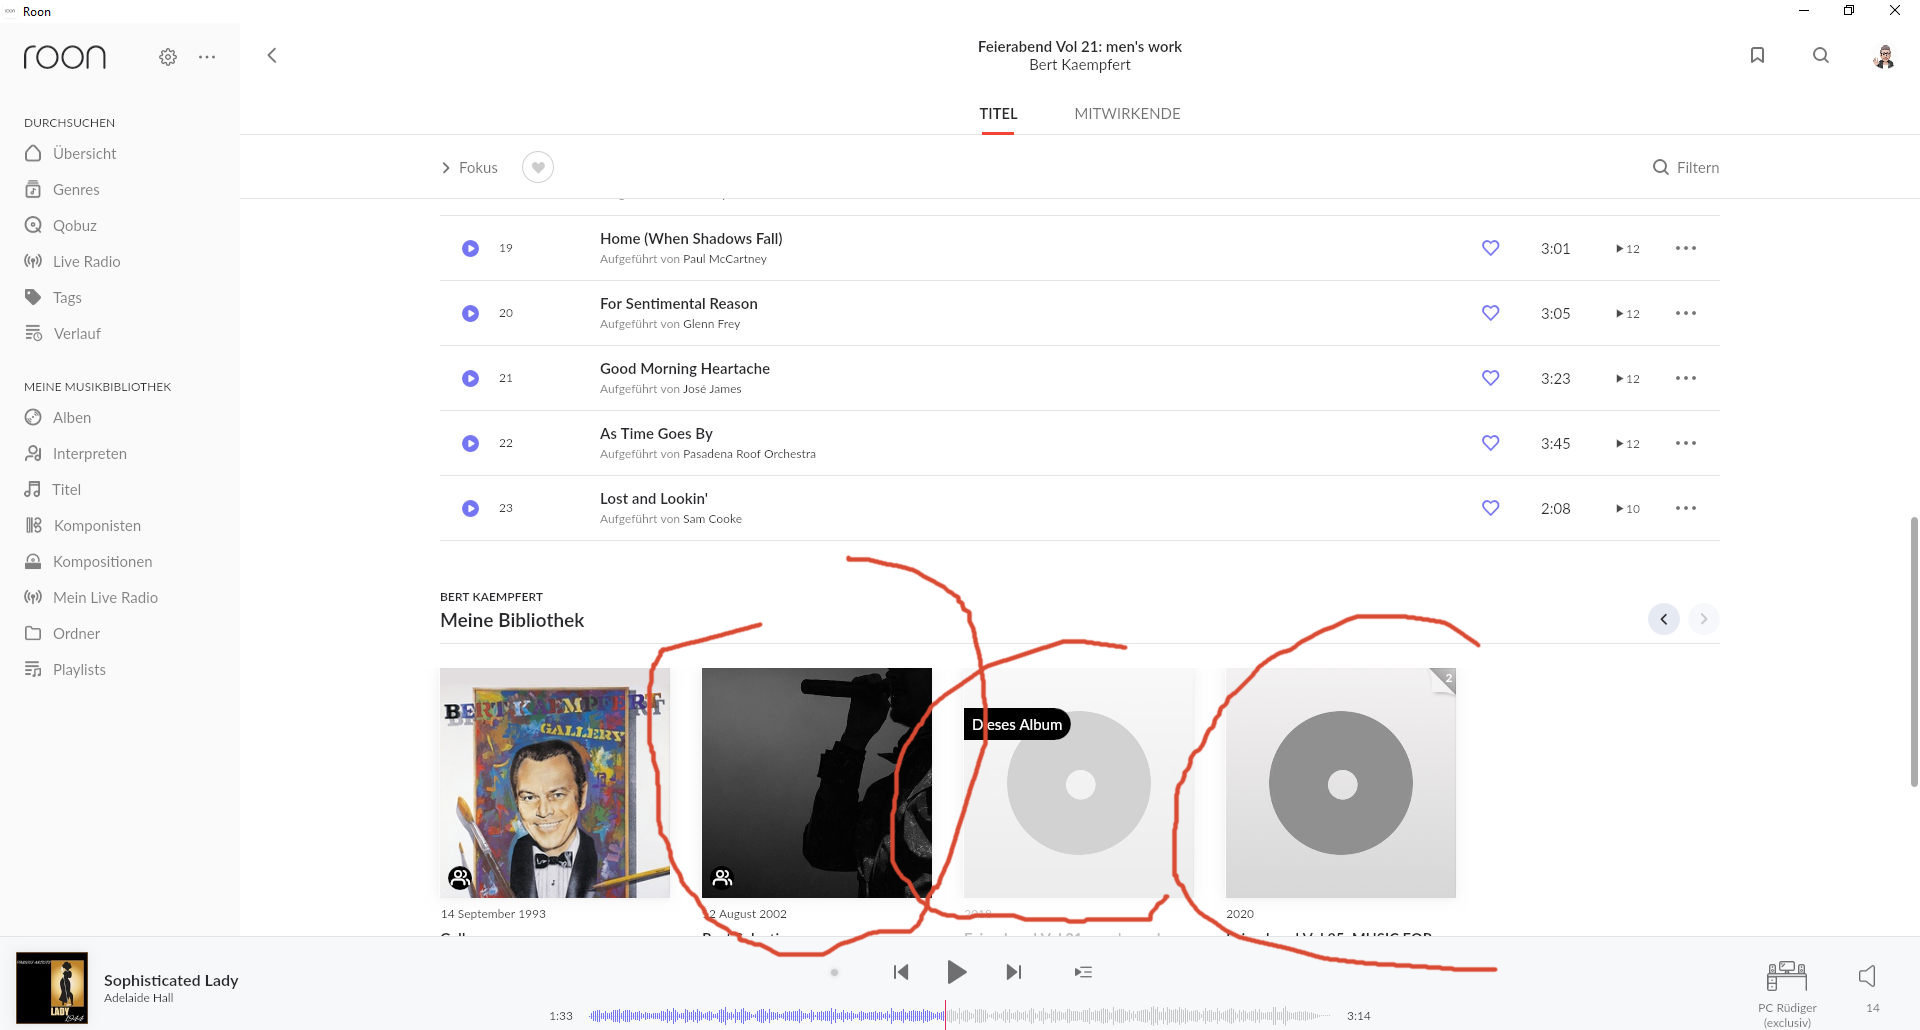Viewport: 1920px width, 1030px height.
Task: Open the play queue icon
Action: [x=1083, y=972]
